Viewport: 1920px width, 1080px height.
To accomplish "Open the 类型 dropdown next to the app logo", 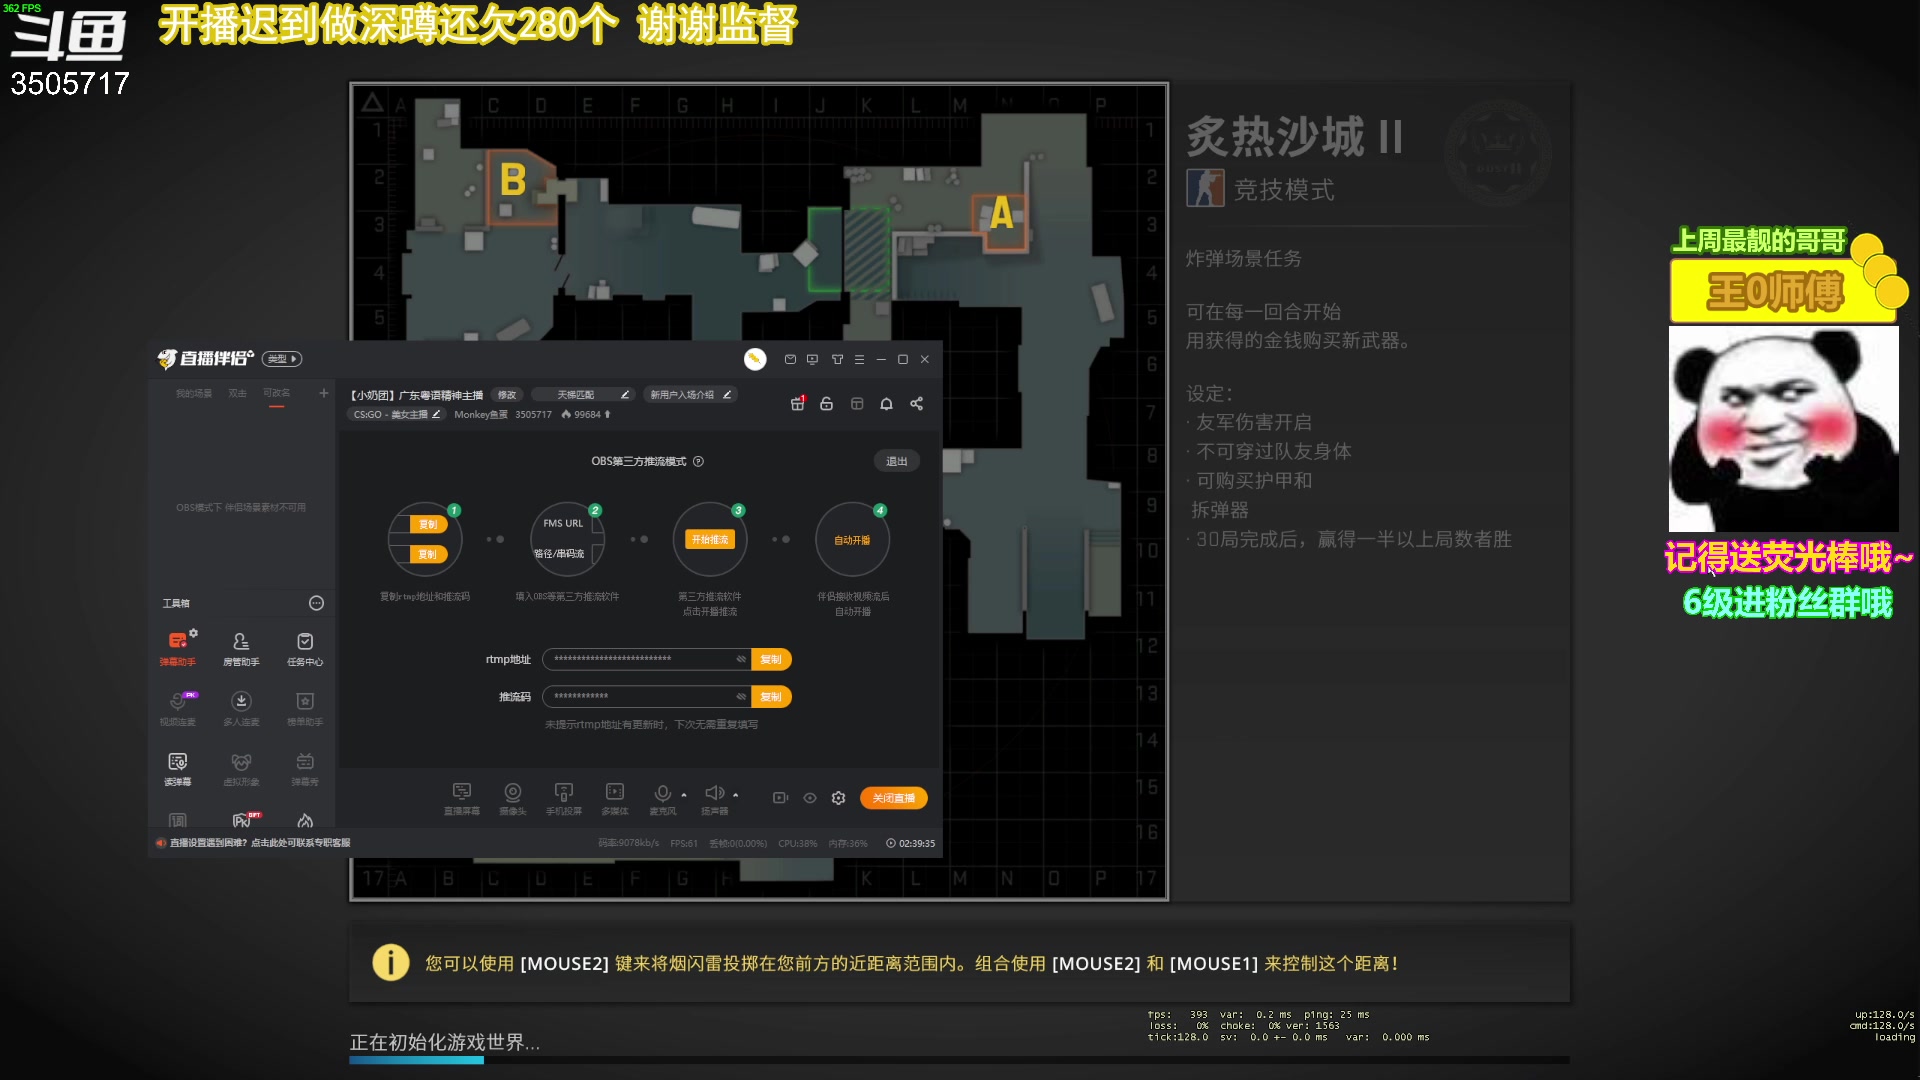I will click(281, 359).
